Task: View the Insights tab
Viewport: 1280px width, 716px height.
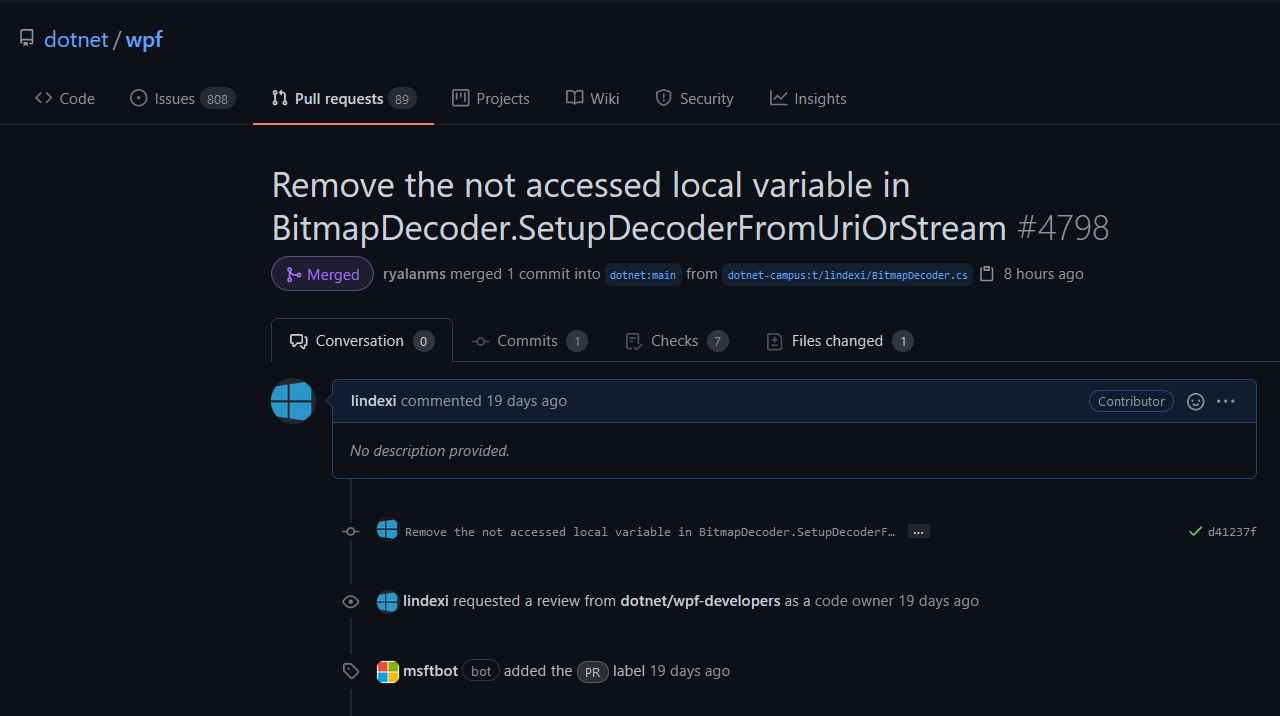Action: pos(808,98)
